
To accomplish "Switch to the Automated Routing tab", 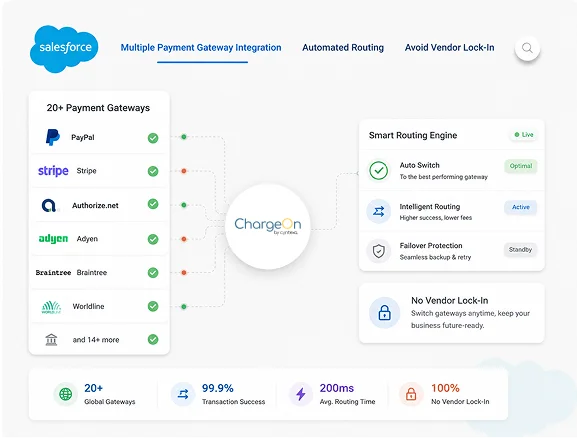I will tap(343, 47).
